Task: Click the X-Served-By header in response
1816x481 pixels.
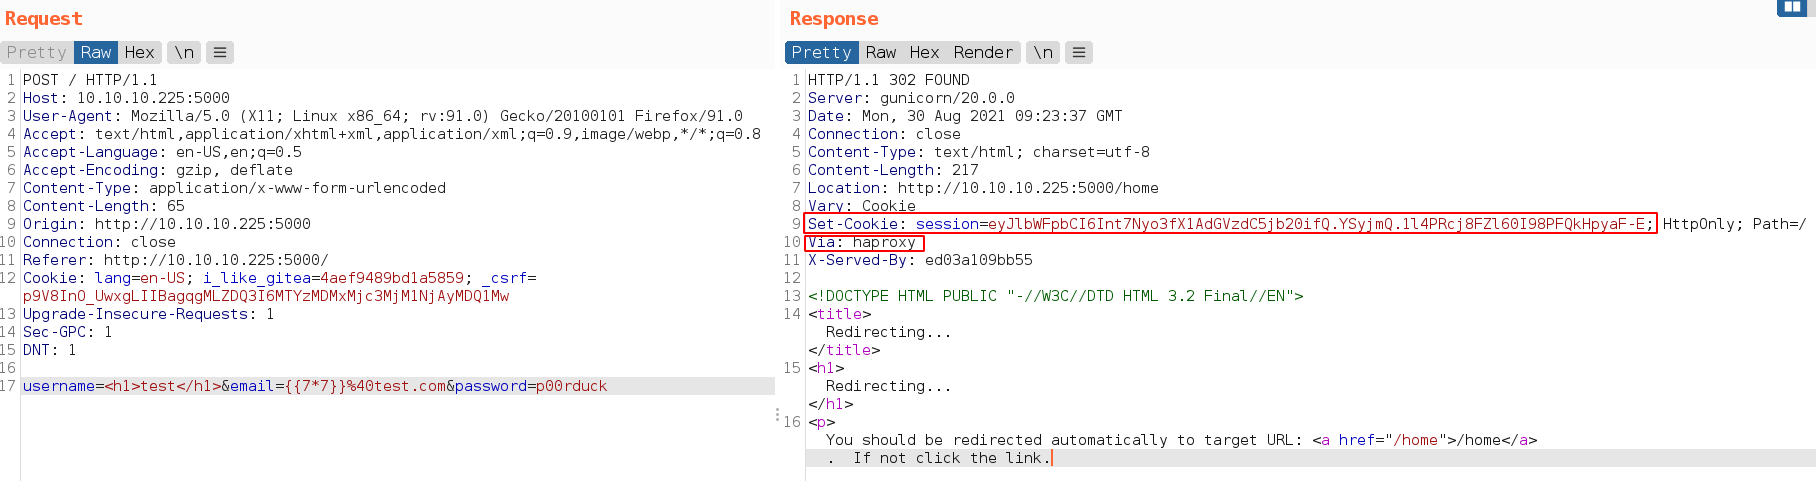Action: point(920,260)
